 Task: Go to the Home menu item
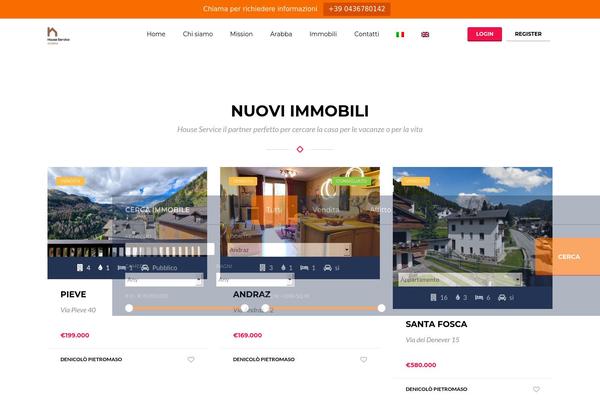156,34
